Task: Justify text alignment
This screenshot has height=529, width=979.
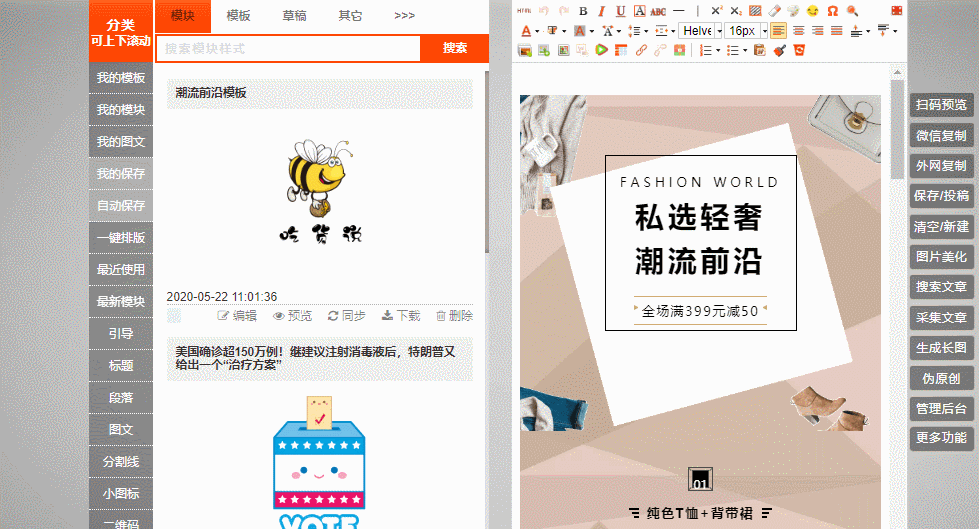Action: tap(837, 31)
